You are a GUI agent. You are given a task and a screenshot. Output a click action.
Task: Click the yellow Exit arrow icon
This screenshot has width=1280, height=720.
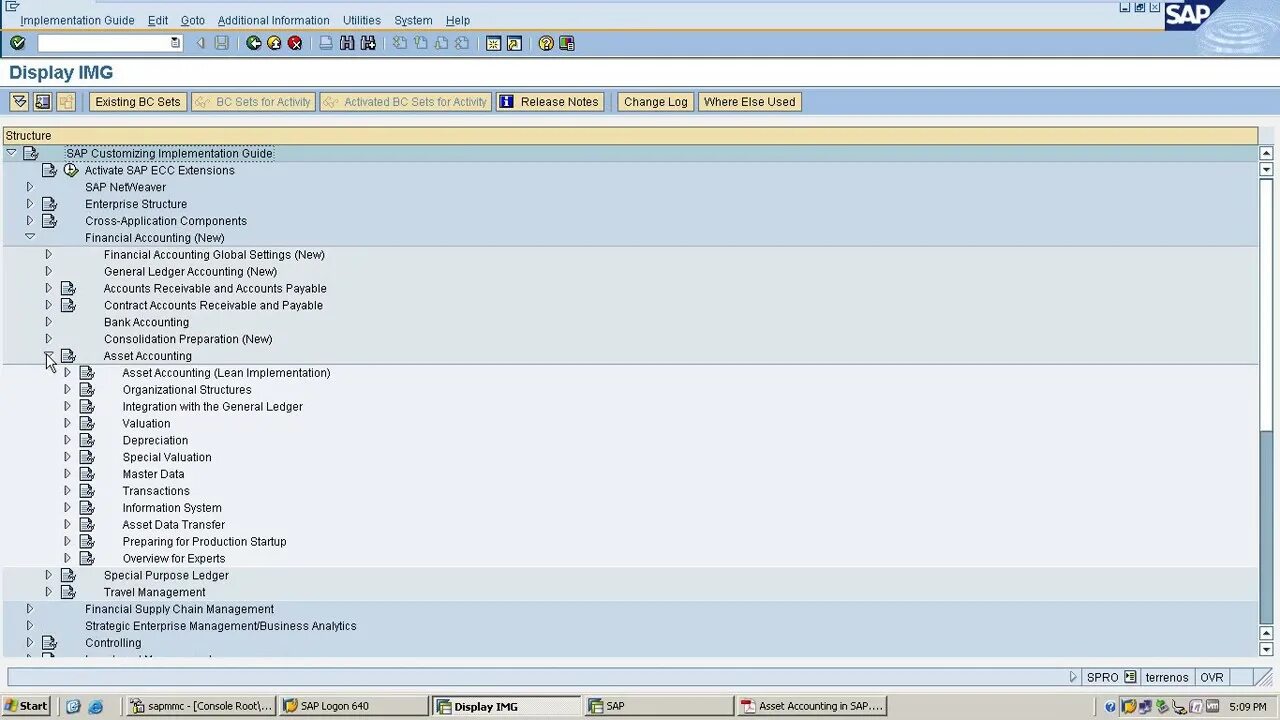274,43
